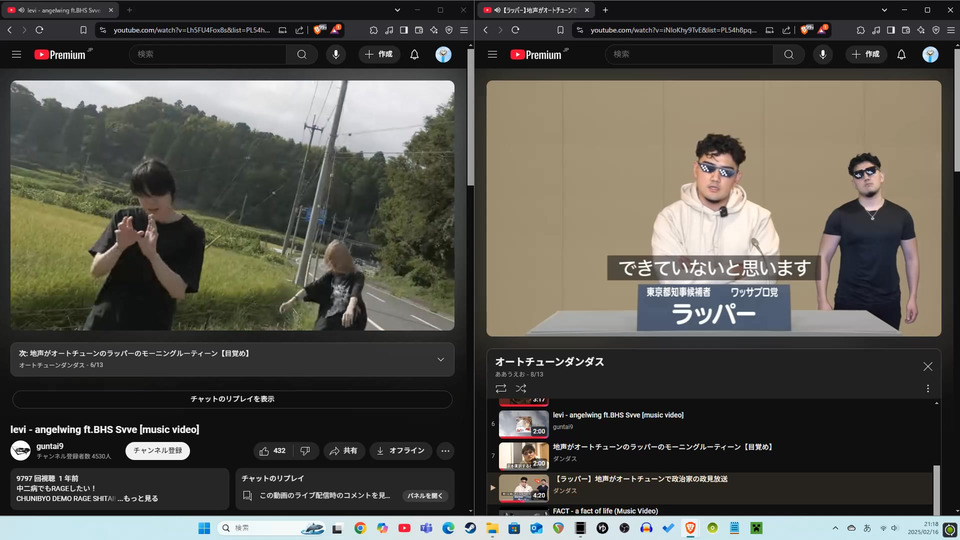The height and width of the screenshot is (540, 960).
Task: Share the video with 共有 button
Action: (x=343, y=451)
